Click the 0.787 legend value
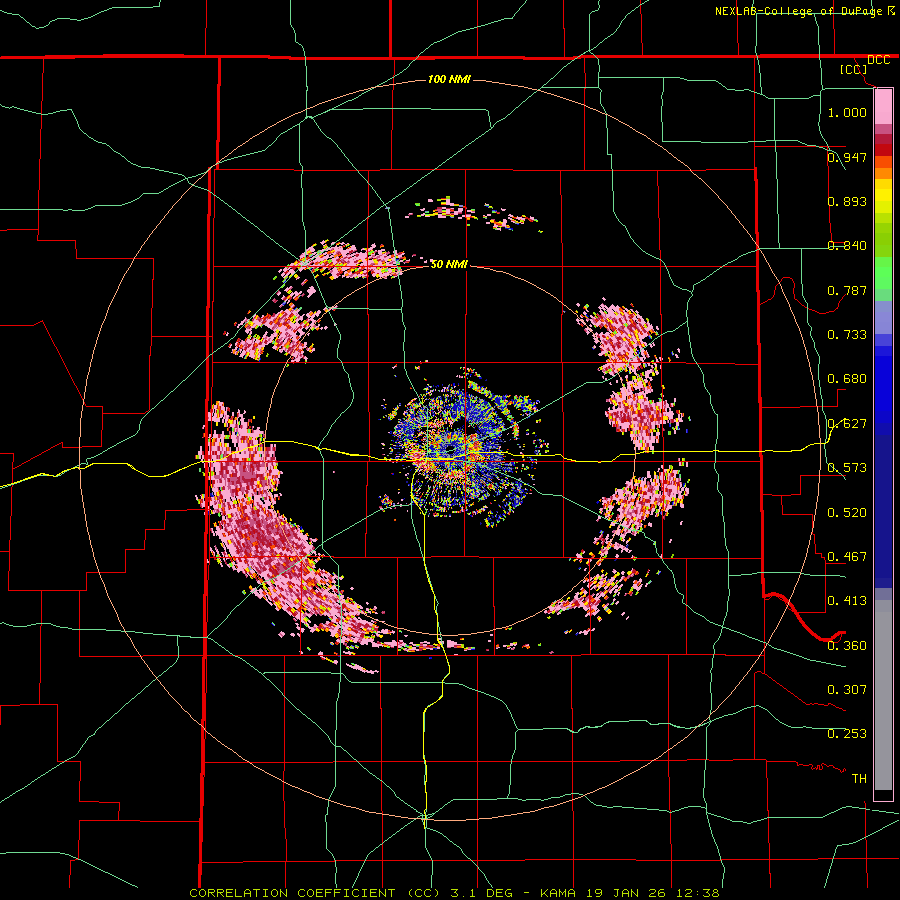Screen dimensions: 900x900 coord(847,290)
